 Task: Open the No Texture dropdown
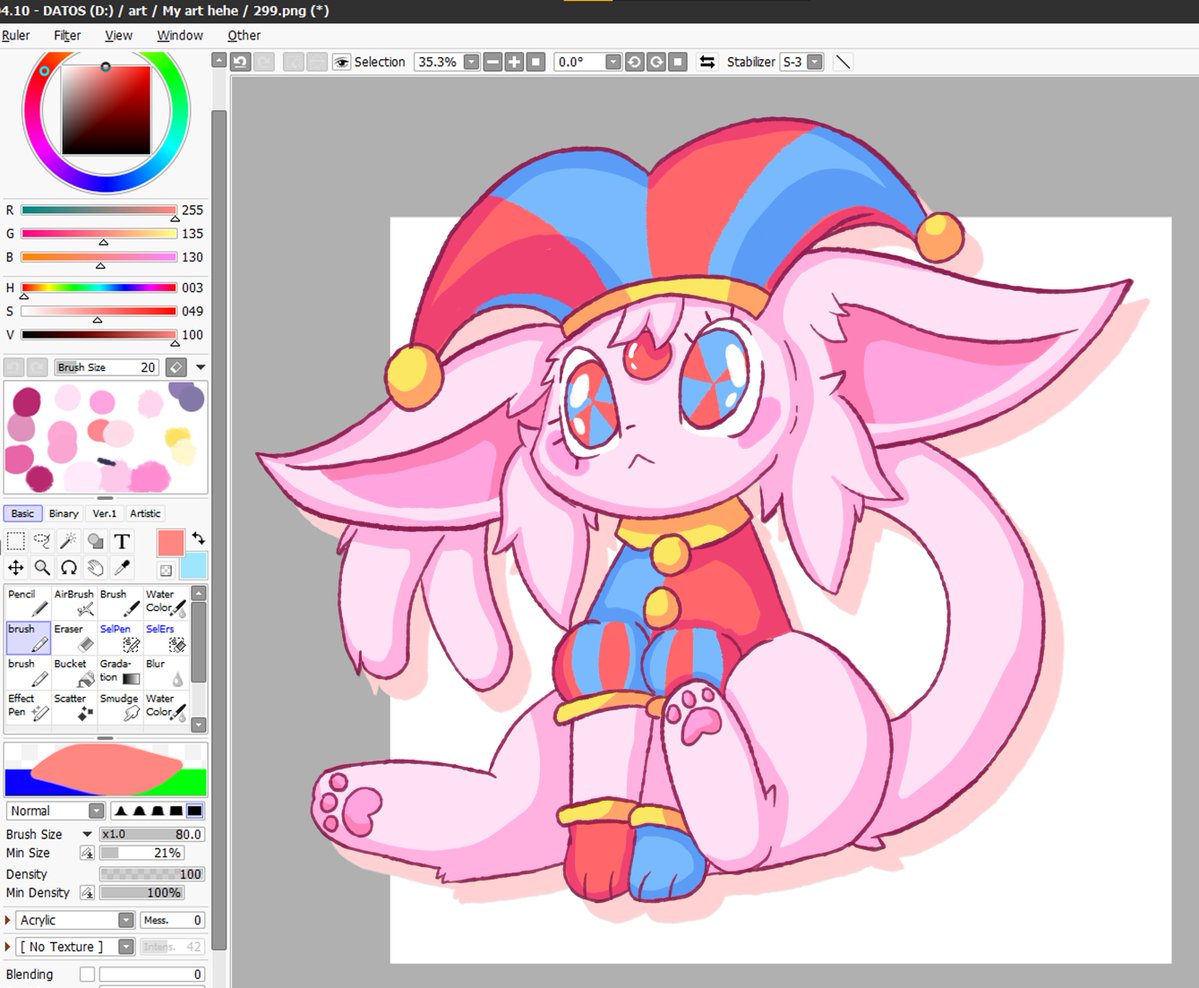pyautogui.click(x=126, y=947)
